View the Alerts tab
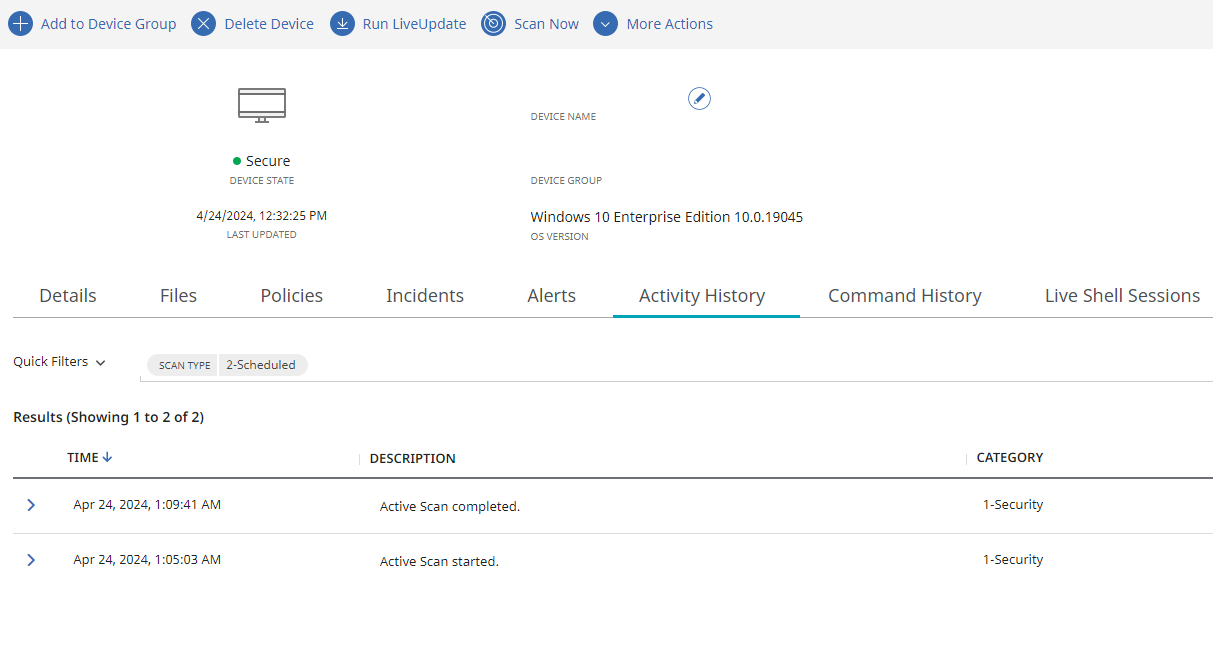Viewport: 1213px width, 653px height. point(551,296)
